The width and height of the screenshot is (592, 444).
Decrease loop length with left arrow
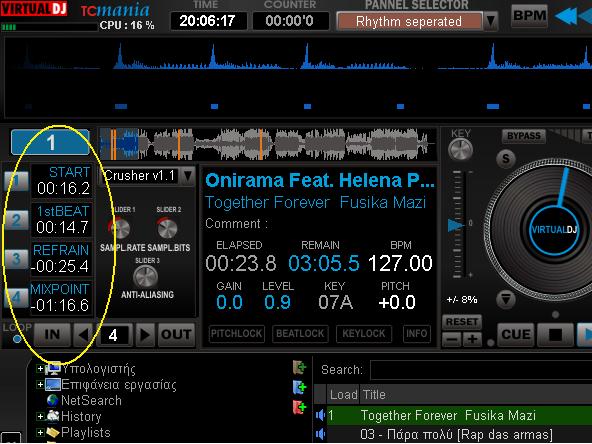pyautogui.click(x=83, y=335)
